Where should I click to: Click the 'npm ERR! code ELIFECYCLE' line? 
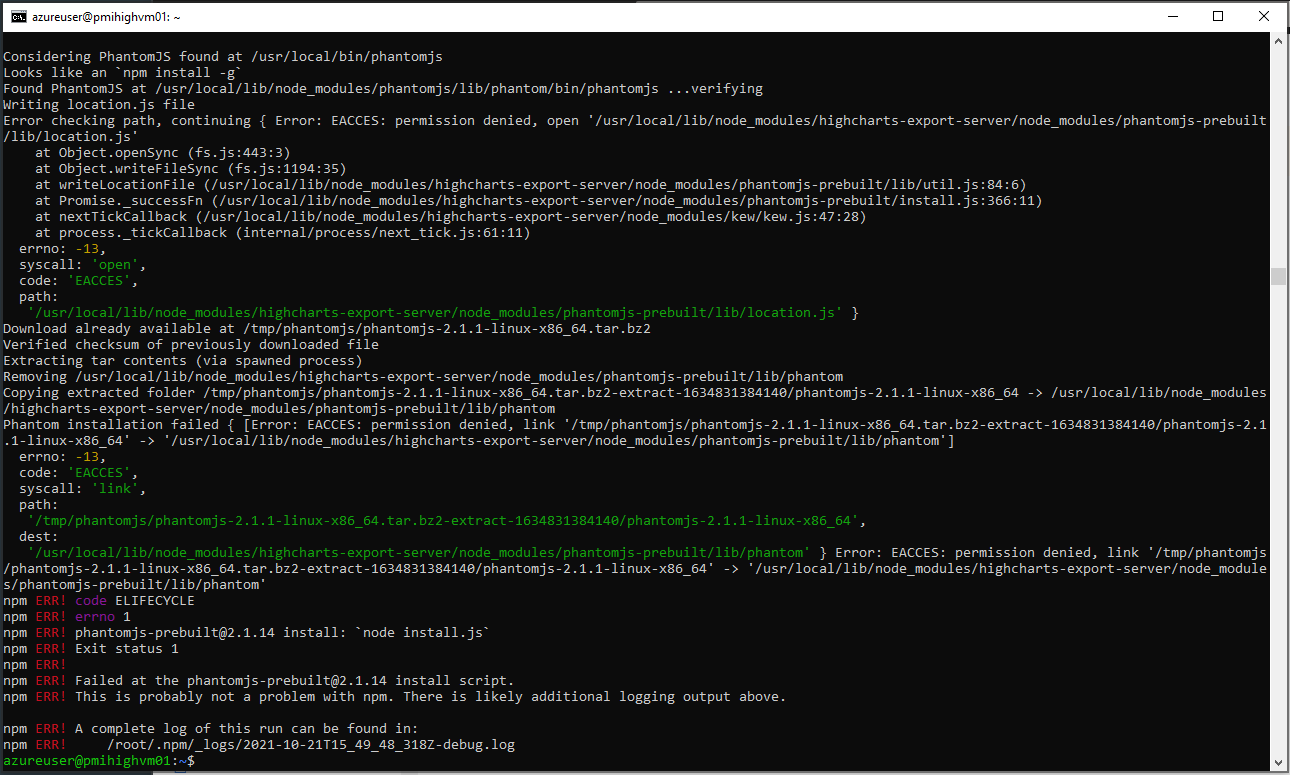[99, 601]
